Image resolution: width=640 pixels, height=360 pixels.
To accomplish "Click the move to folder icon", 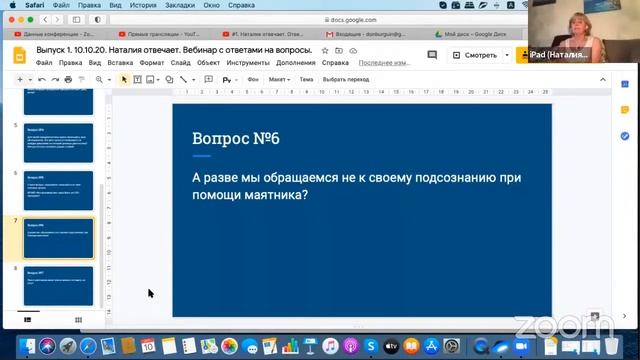I will [339, 51].
